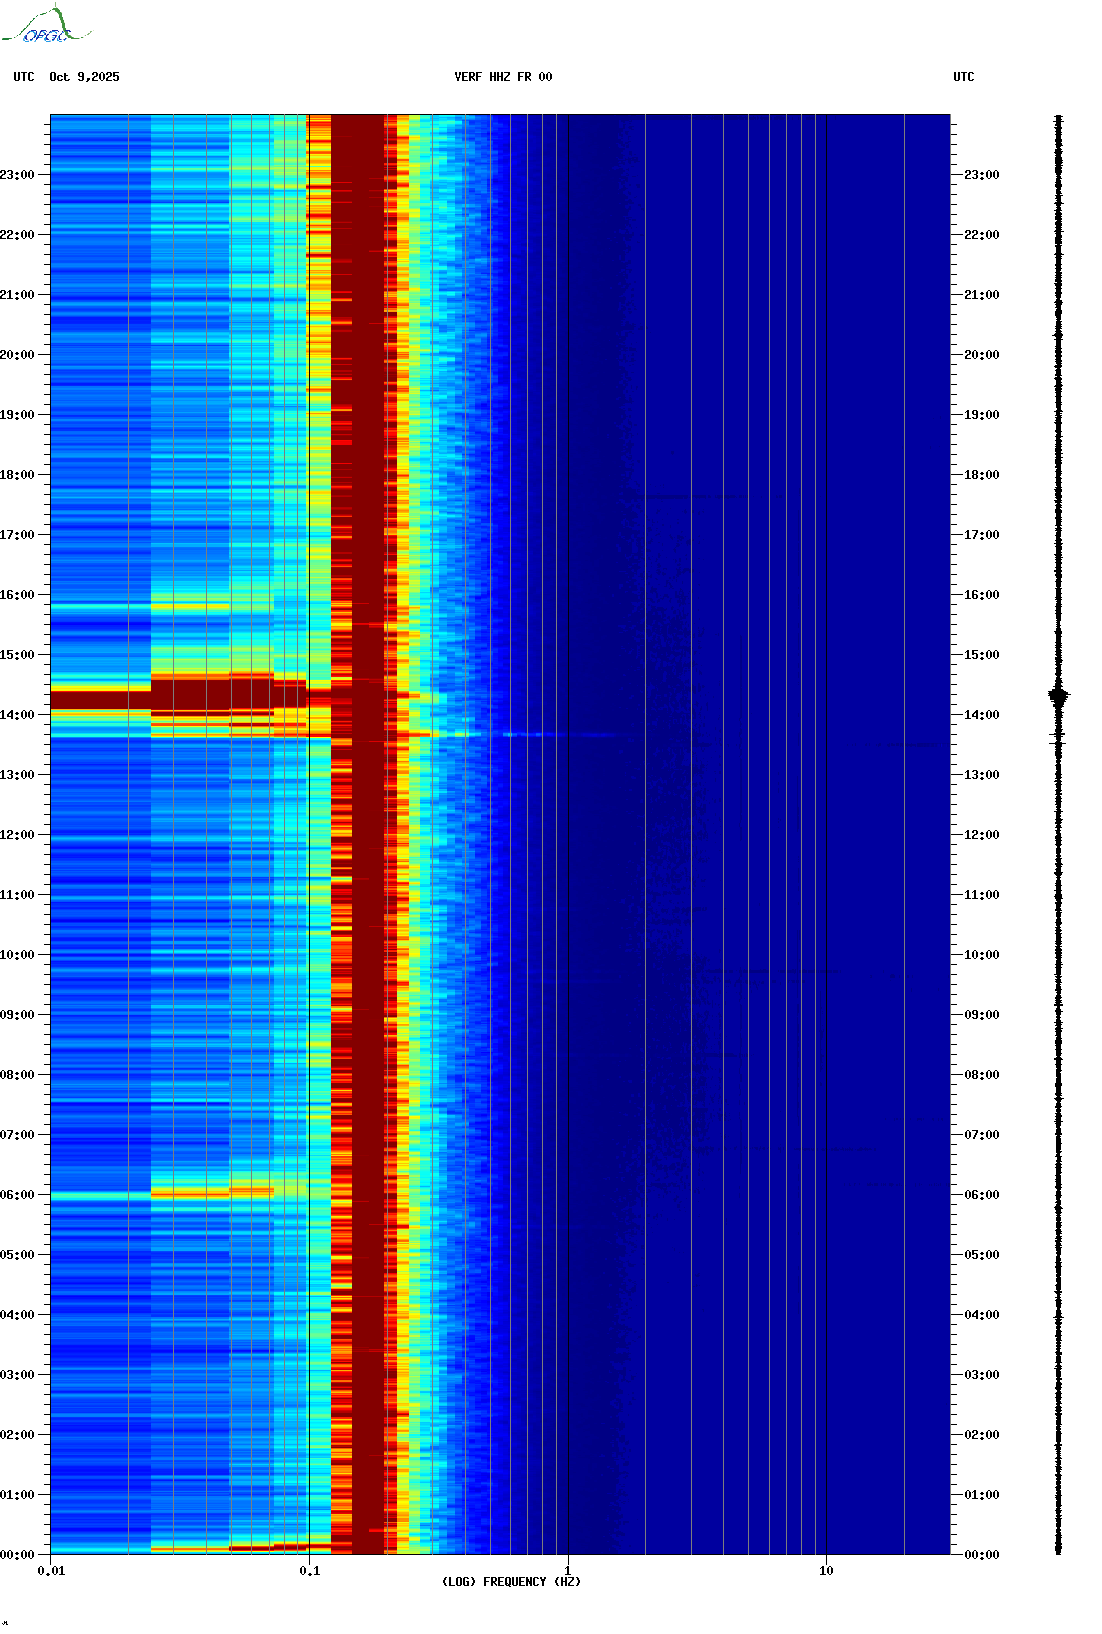Click the 14:00 label on the left time axis
The height and width of the screenshot is (1634, 1102).
tap(17, 715)
